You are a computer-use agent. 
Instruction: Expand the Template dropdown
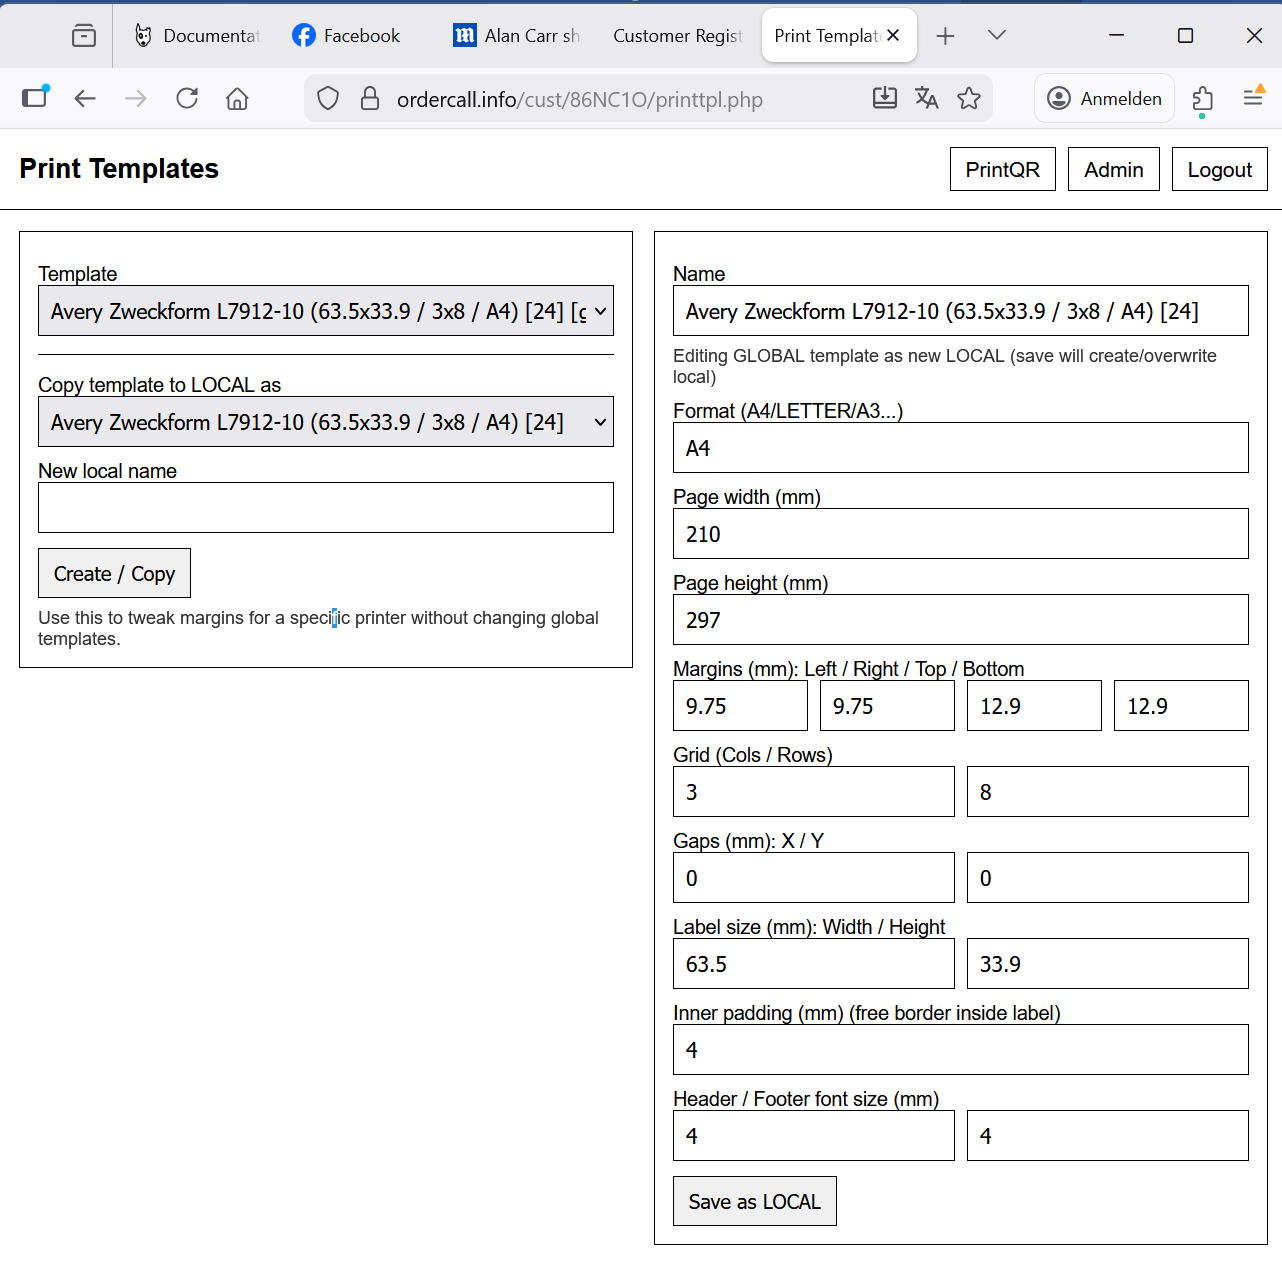coord(326,311)
